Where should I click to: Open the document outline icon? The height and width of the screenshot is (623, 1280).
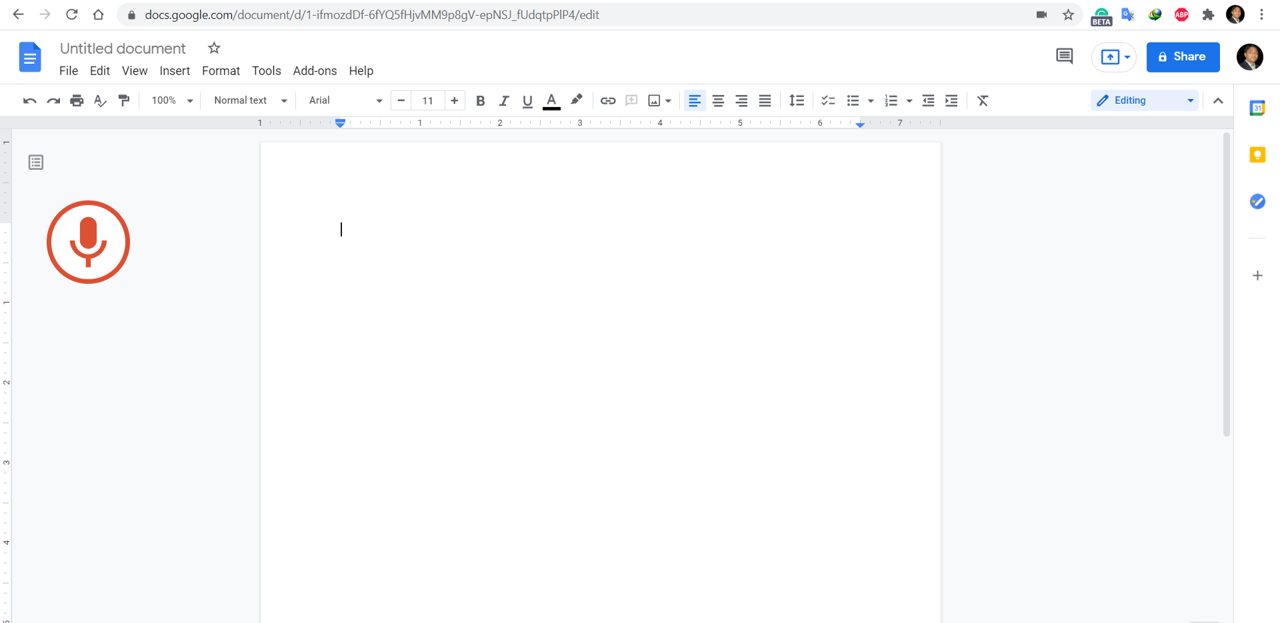[36, 162]
